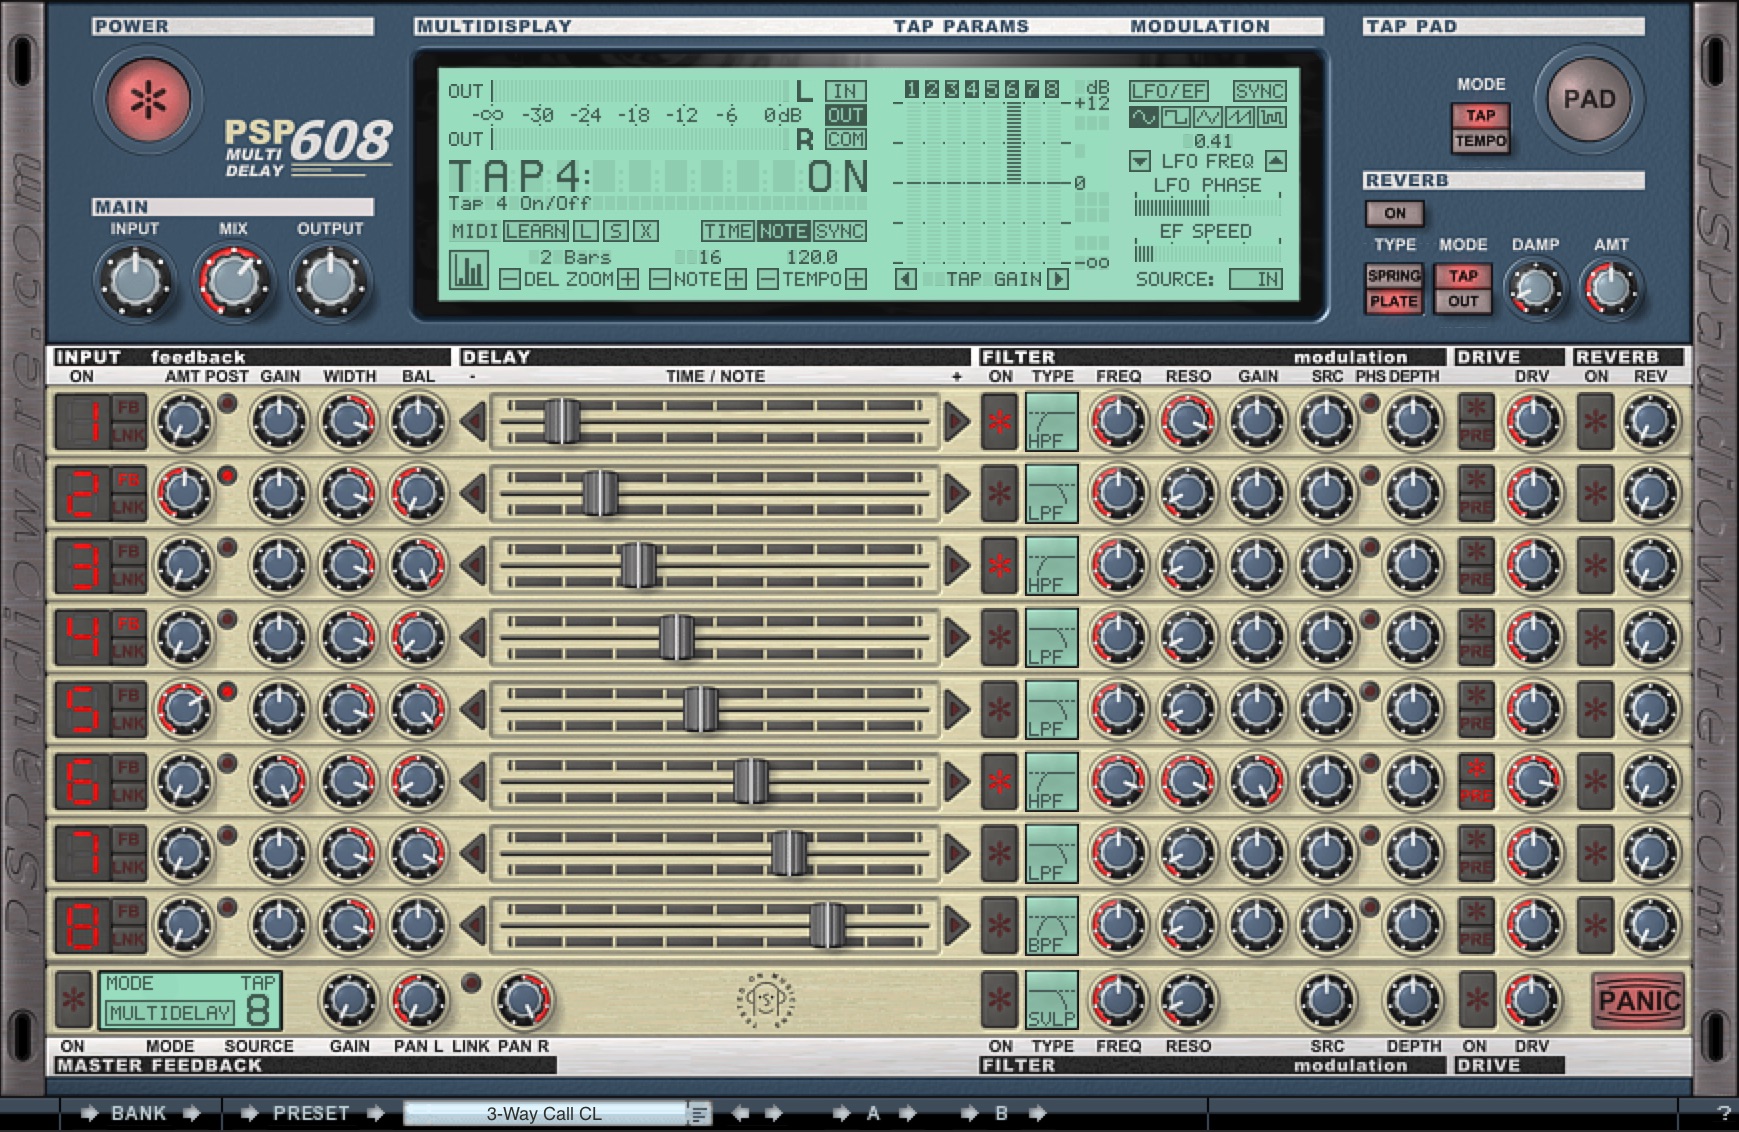
Task: Open the PRESET menu
Action: (x=311, y=1113)
